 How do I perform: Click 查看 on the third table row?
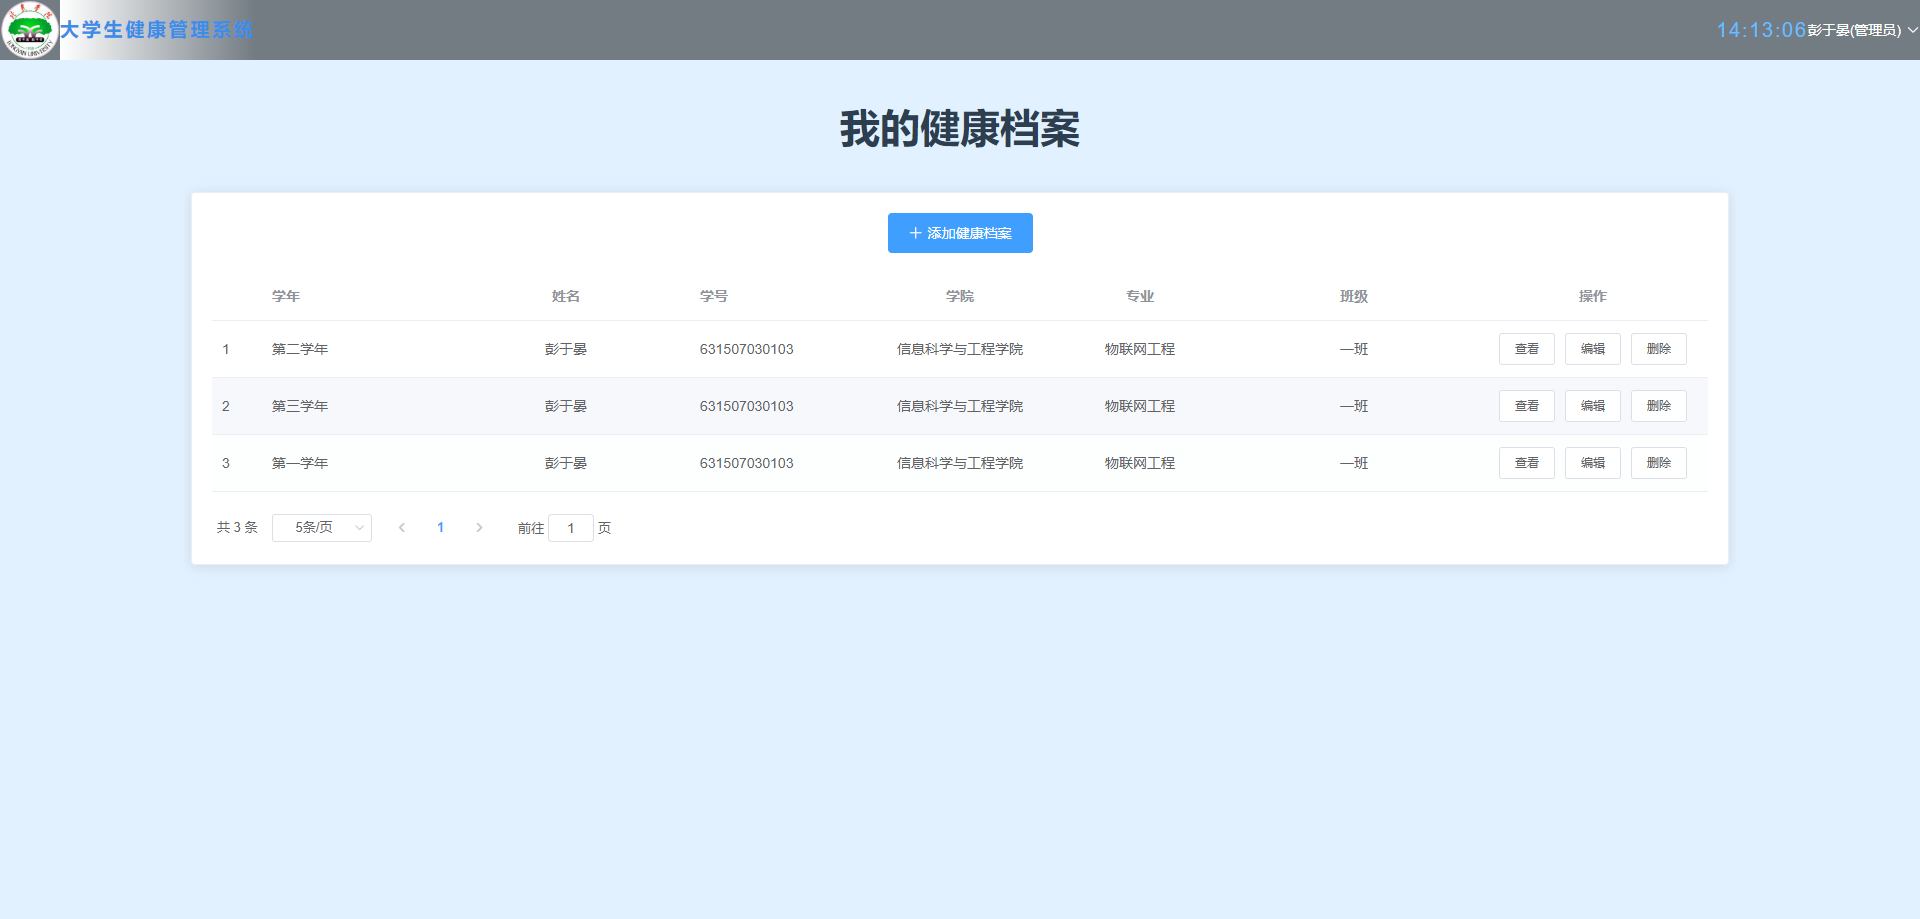(x=1526, y=462)
